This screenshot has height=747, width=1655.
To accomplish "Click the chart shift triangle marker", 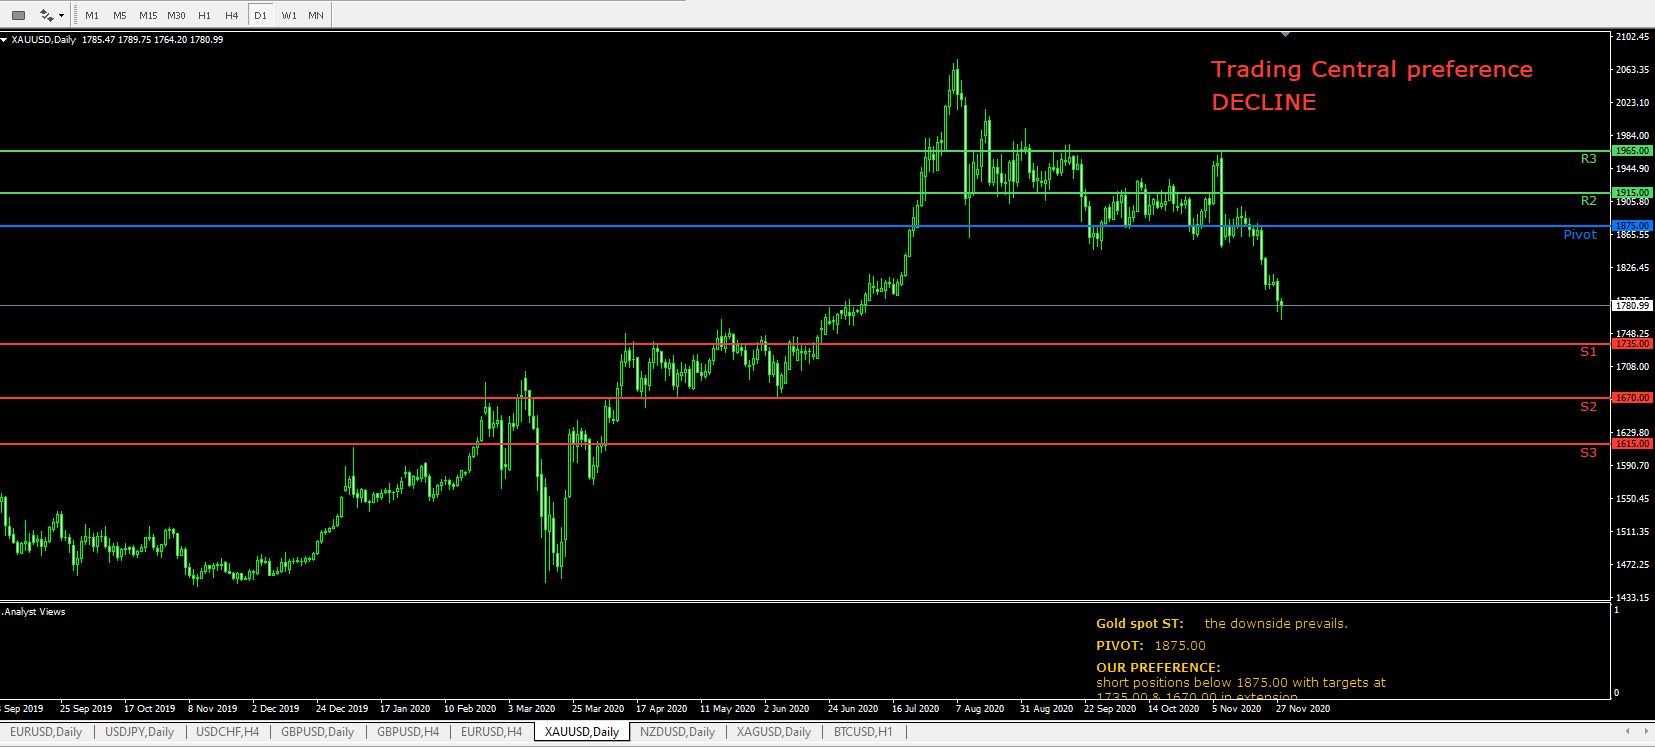I will pyautogui.click(x=1286, y=35).
